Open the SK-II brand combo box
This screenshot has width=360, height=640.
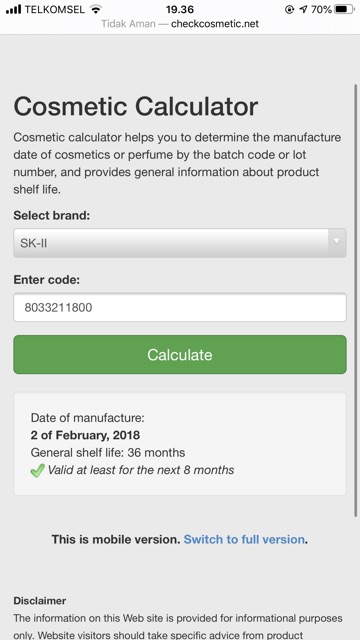coord(180,243)
